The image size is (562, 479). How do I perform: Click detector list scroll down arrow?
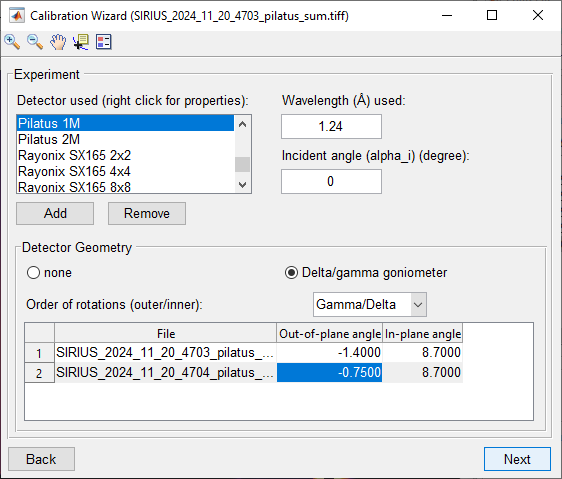pyautogui.click(x=243, y=185)
